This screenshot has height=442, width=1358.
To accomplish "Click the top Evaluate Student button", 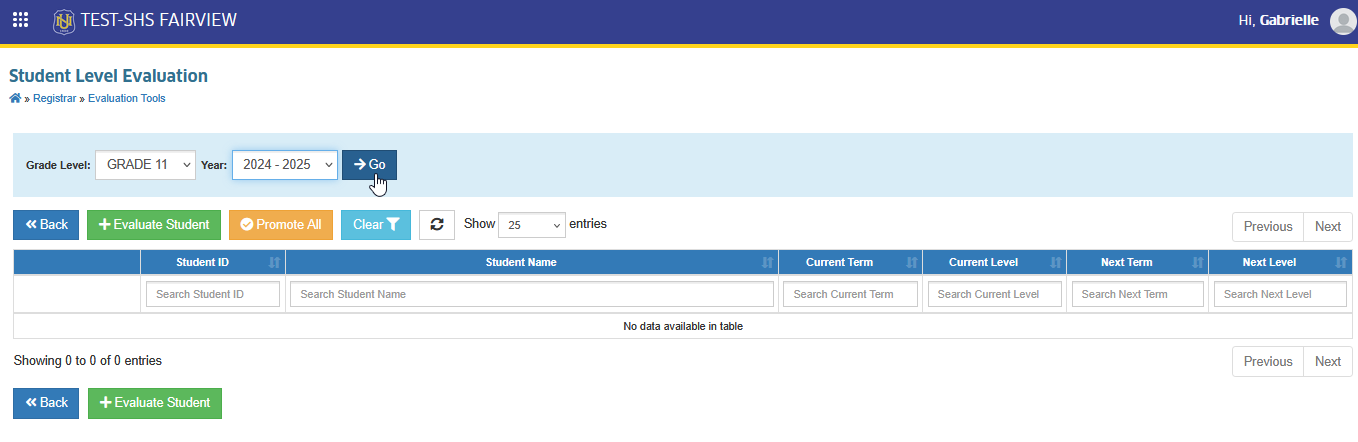I will 154,225.
